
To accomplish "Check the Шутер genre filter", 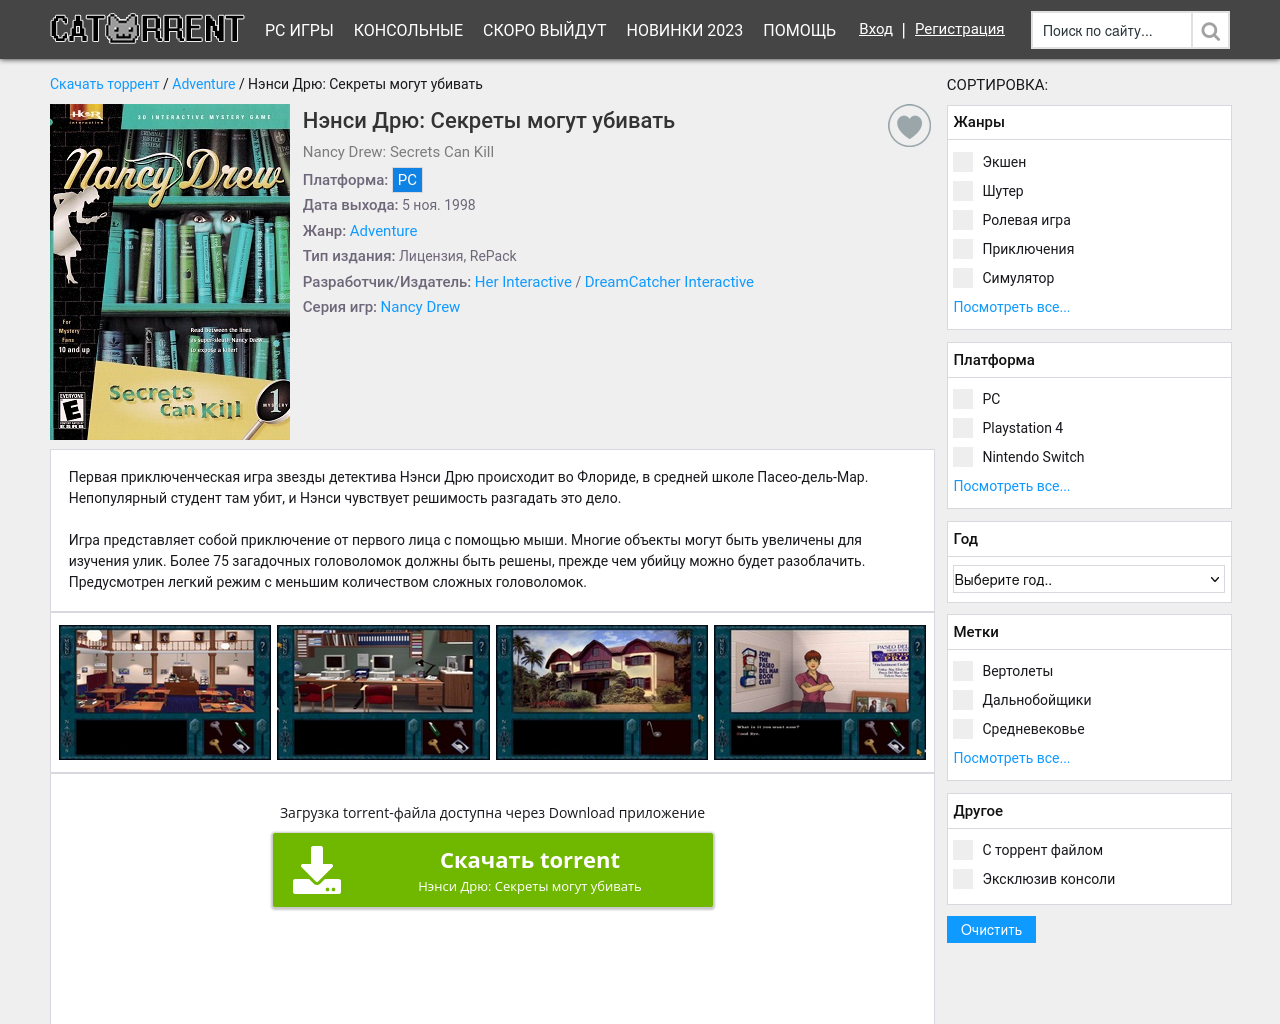I will point(963,191).
